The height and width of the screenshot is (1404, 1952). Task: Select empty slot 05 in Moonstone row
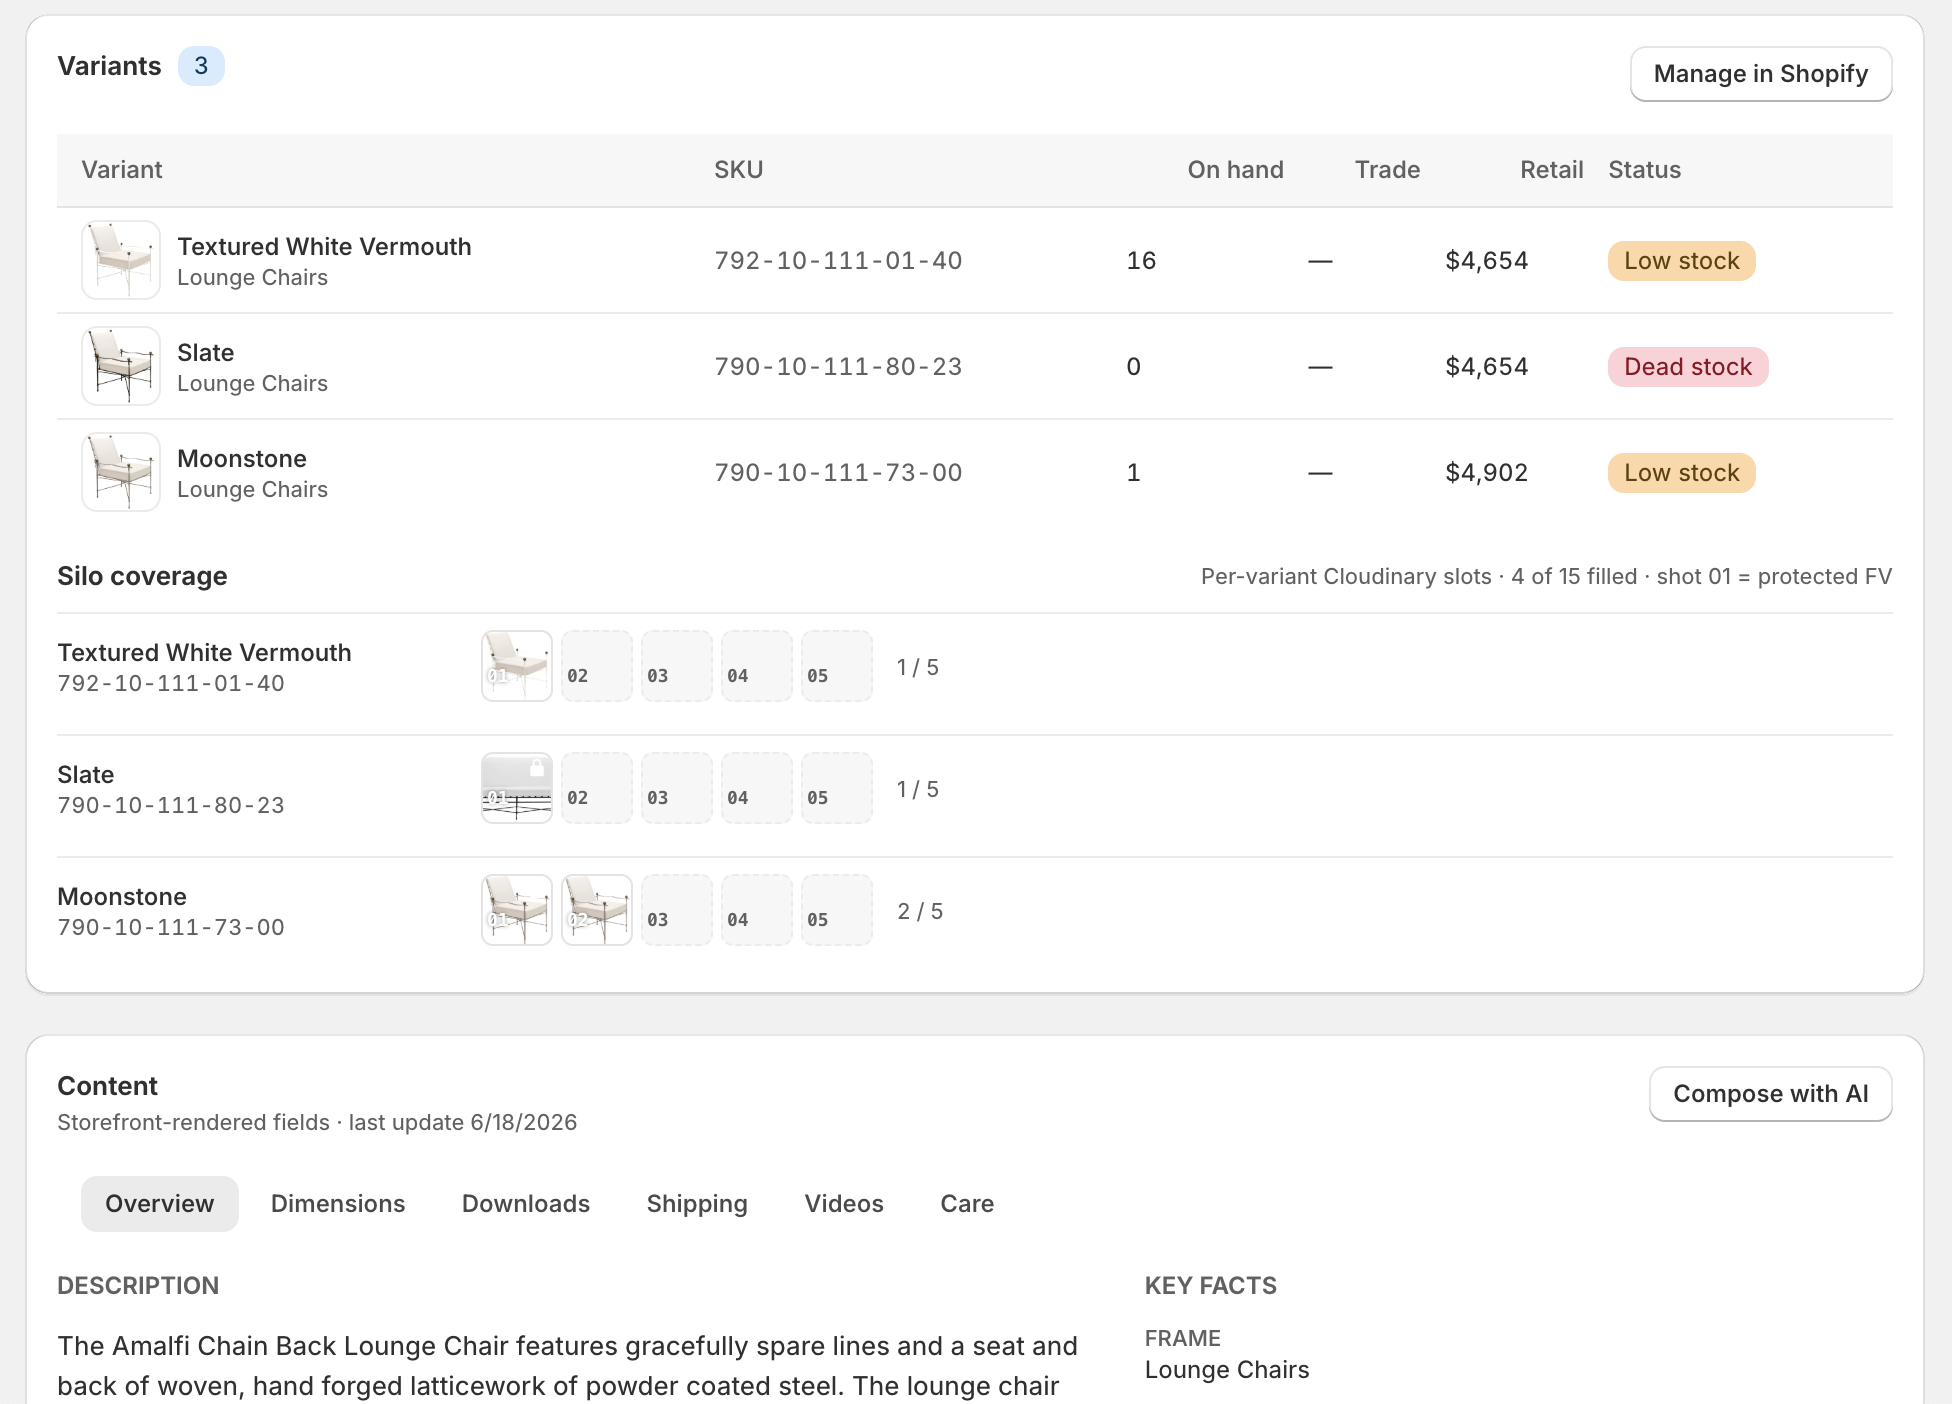tap(837, 910)
